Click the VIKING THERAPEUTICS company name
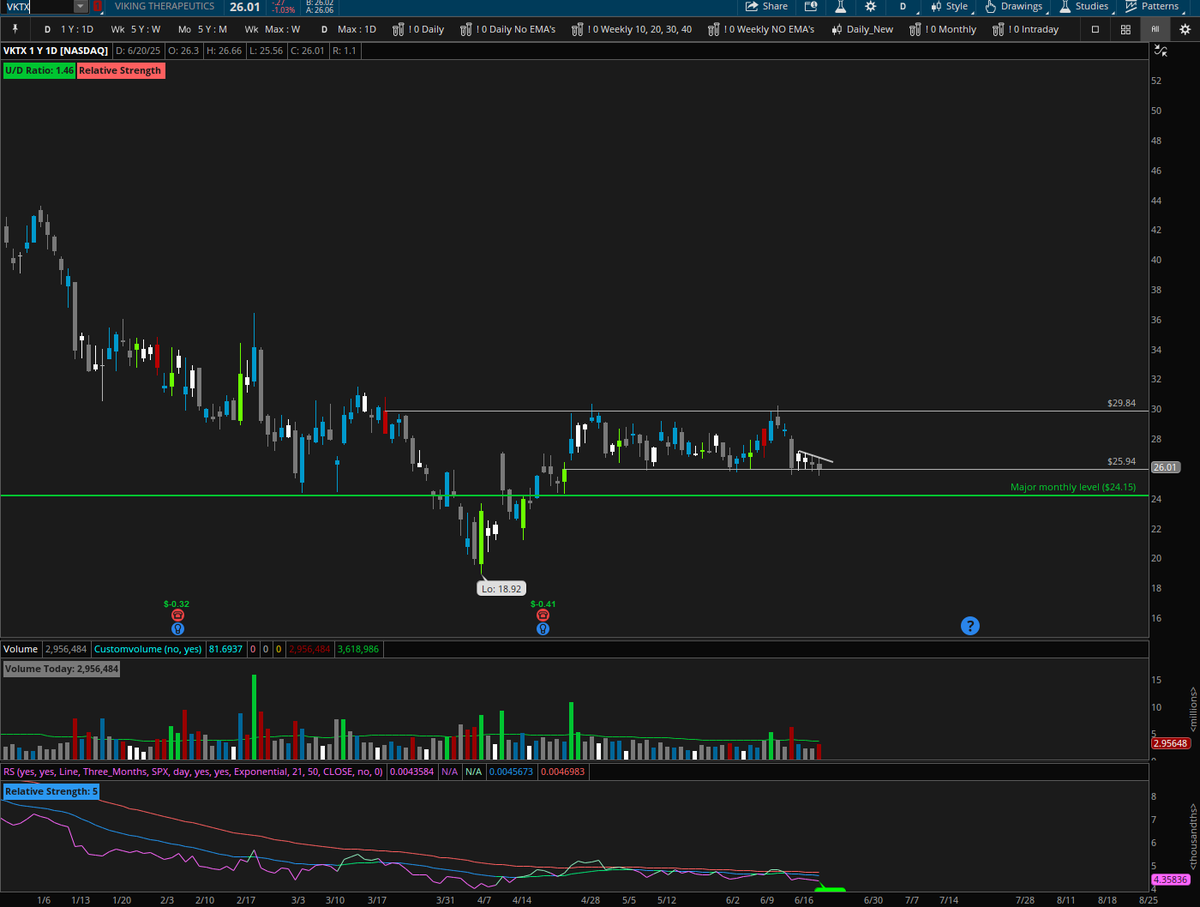This screenshot has width=1200, height=907. (x=165, y=6)
